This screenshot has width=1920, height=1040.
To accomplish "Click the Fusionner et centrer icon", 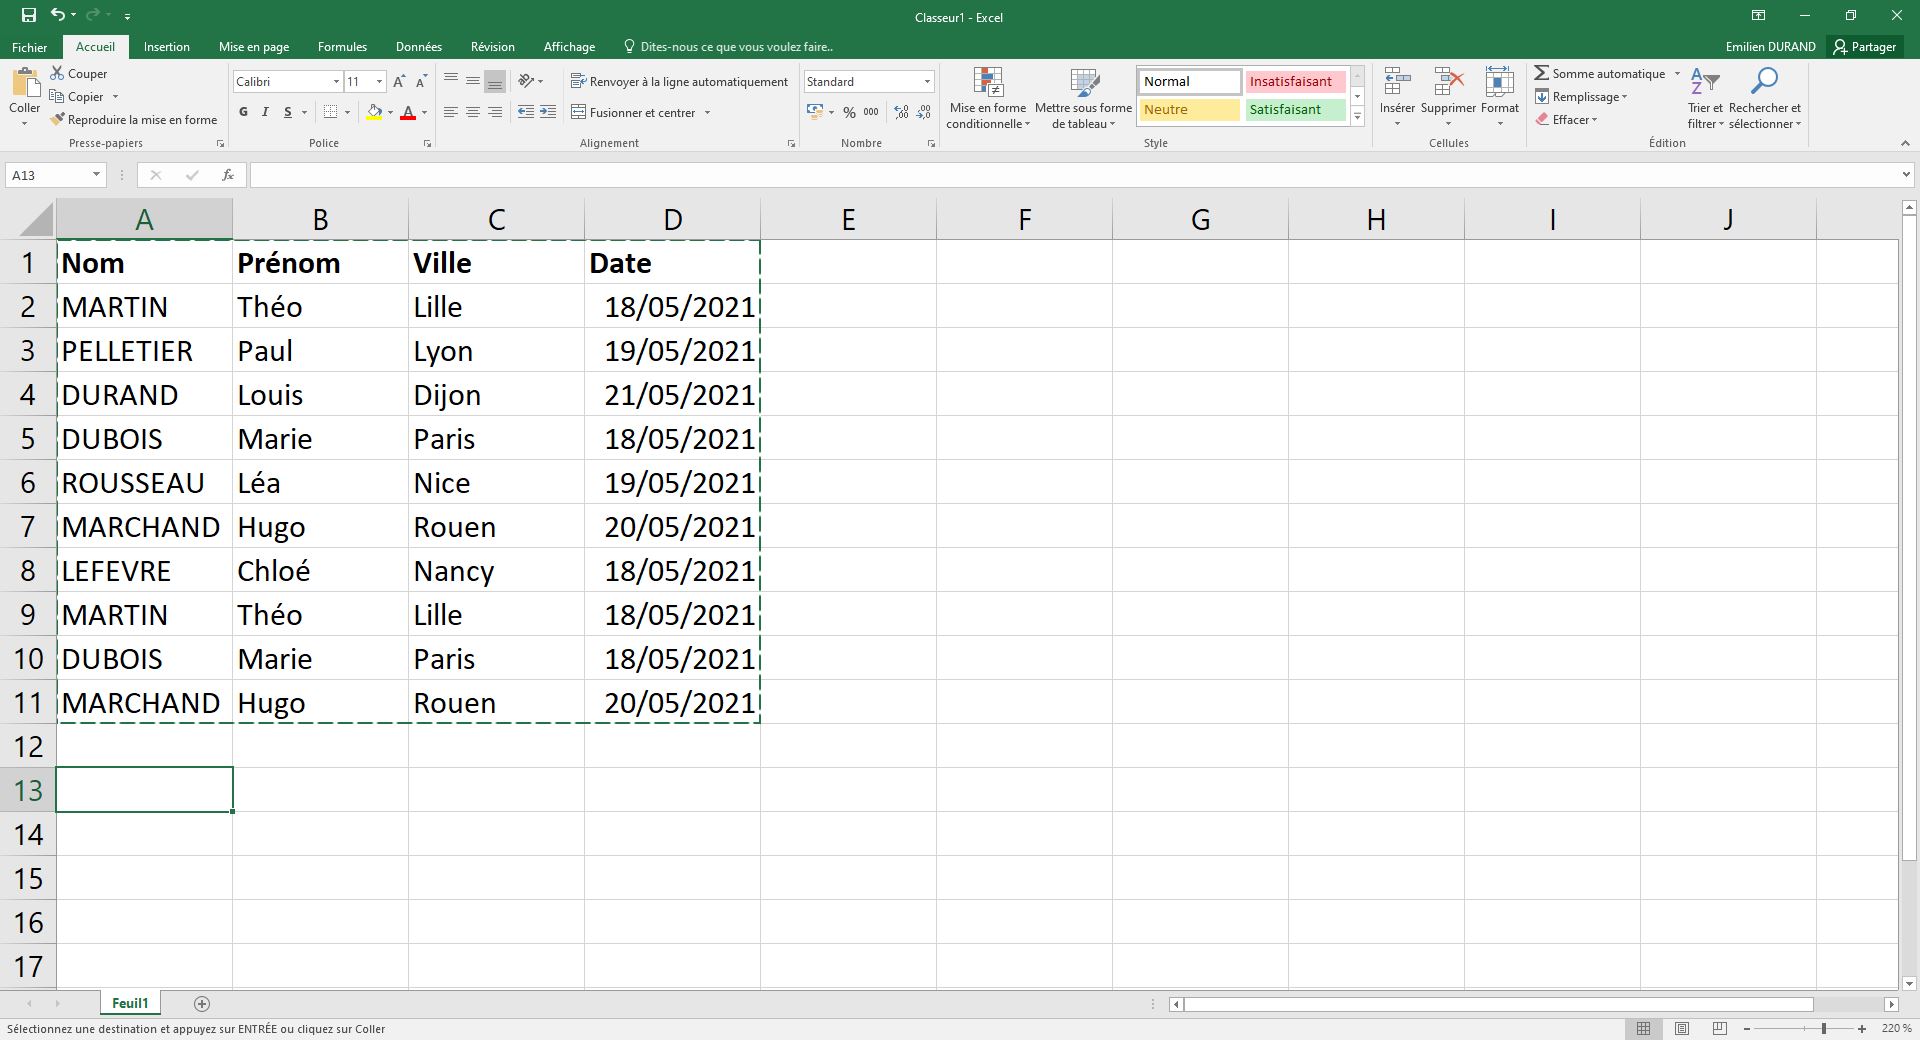I will [578, 112].
